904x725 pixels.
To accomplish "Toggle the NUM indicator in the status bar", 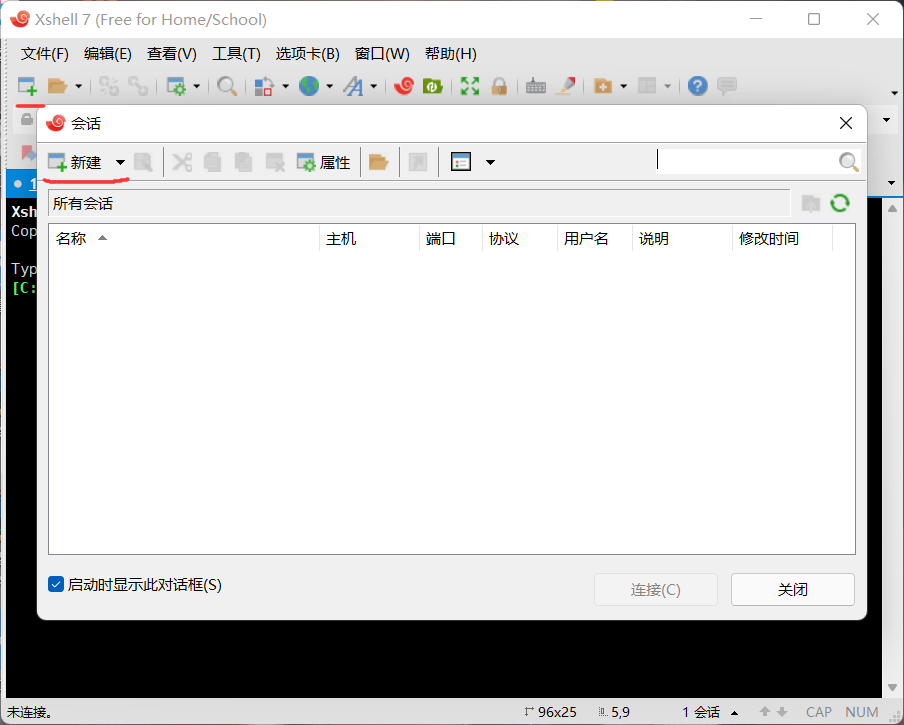I will pos(861,711).
